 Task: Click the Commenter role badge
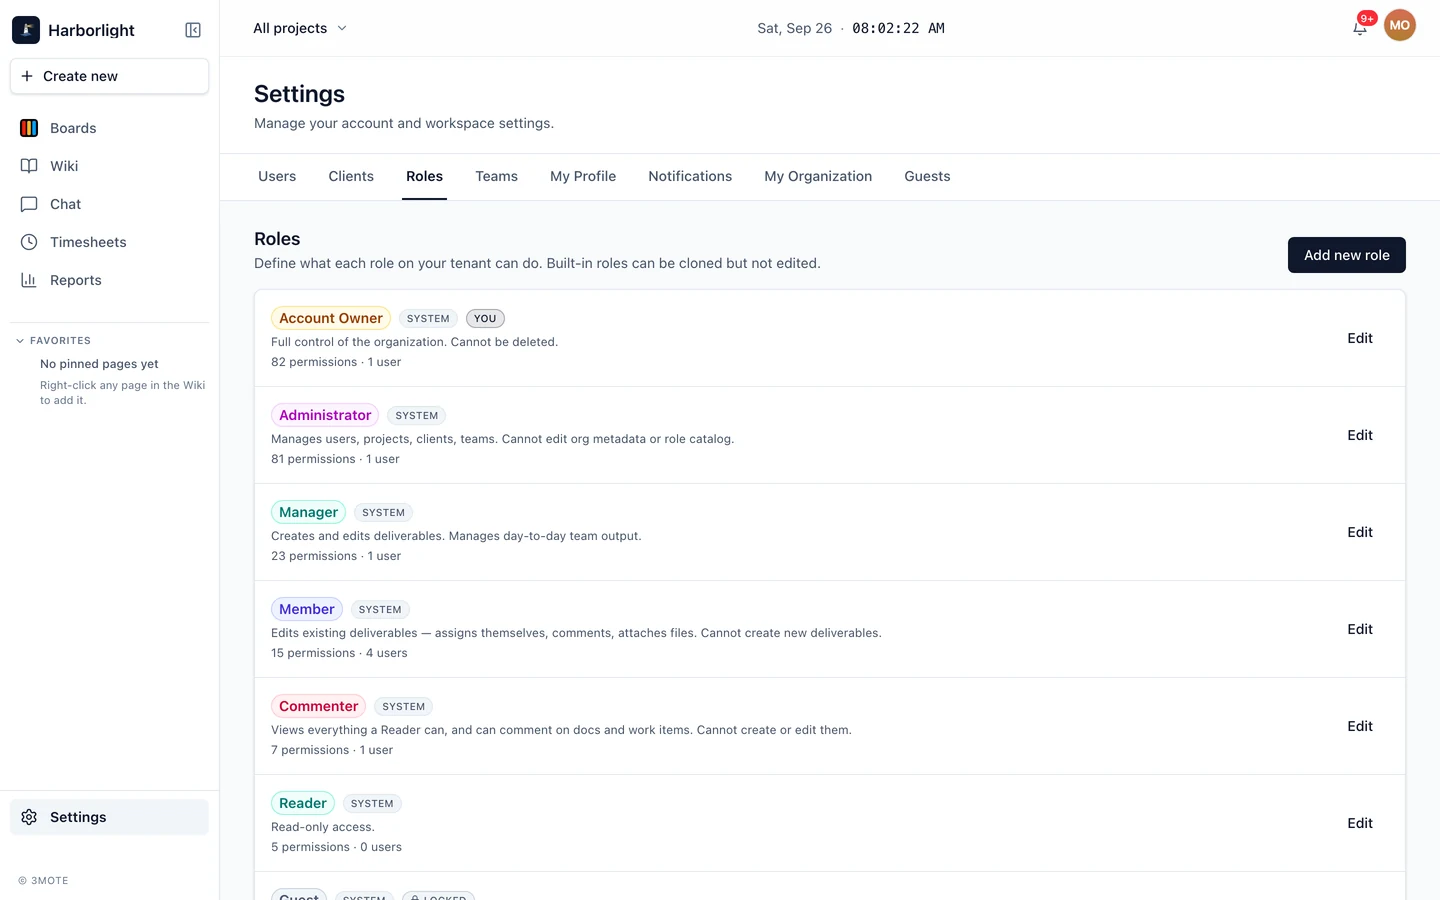pos(318,706)
